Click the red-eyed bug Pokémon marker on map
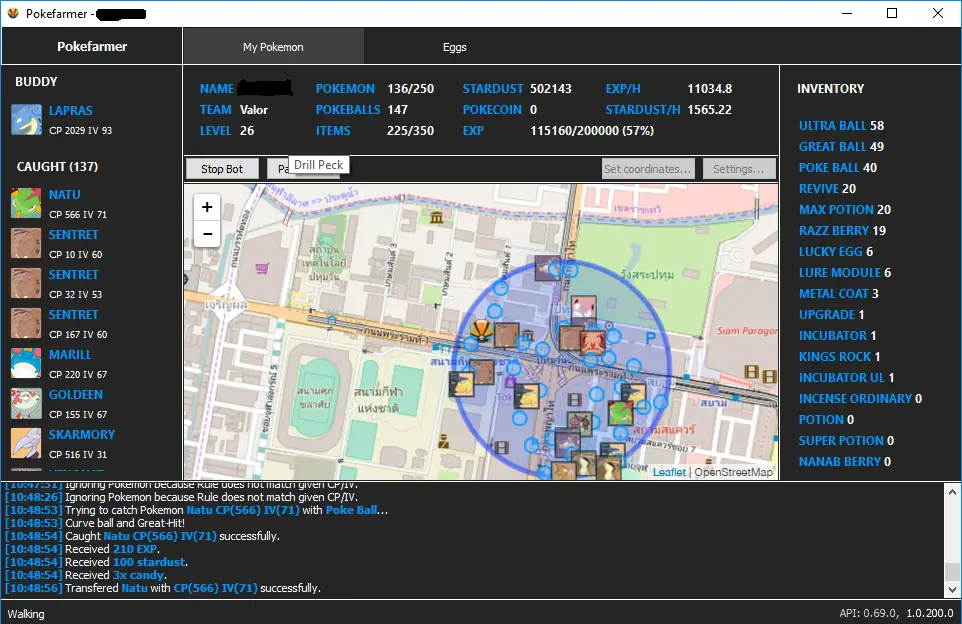This screenshot has width=962, height=624. (x=580, y=423)
